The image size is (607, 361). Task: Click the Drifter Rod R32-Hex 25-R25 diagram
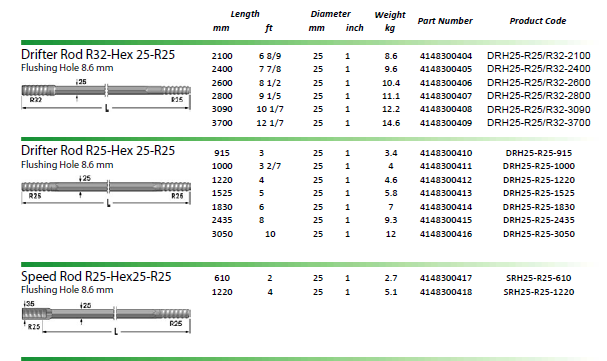click(x=106, y=95)
